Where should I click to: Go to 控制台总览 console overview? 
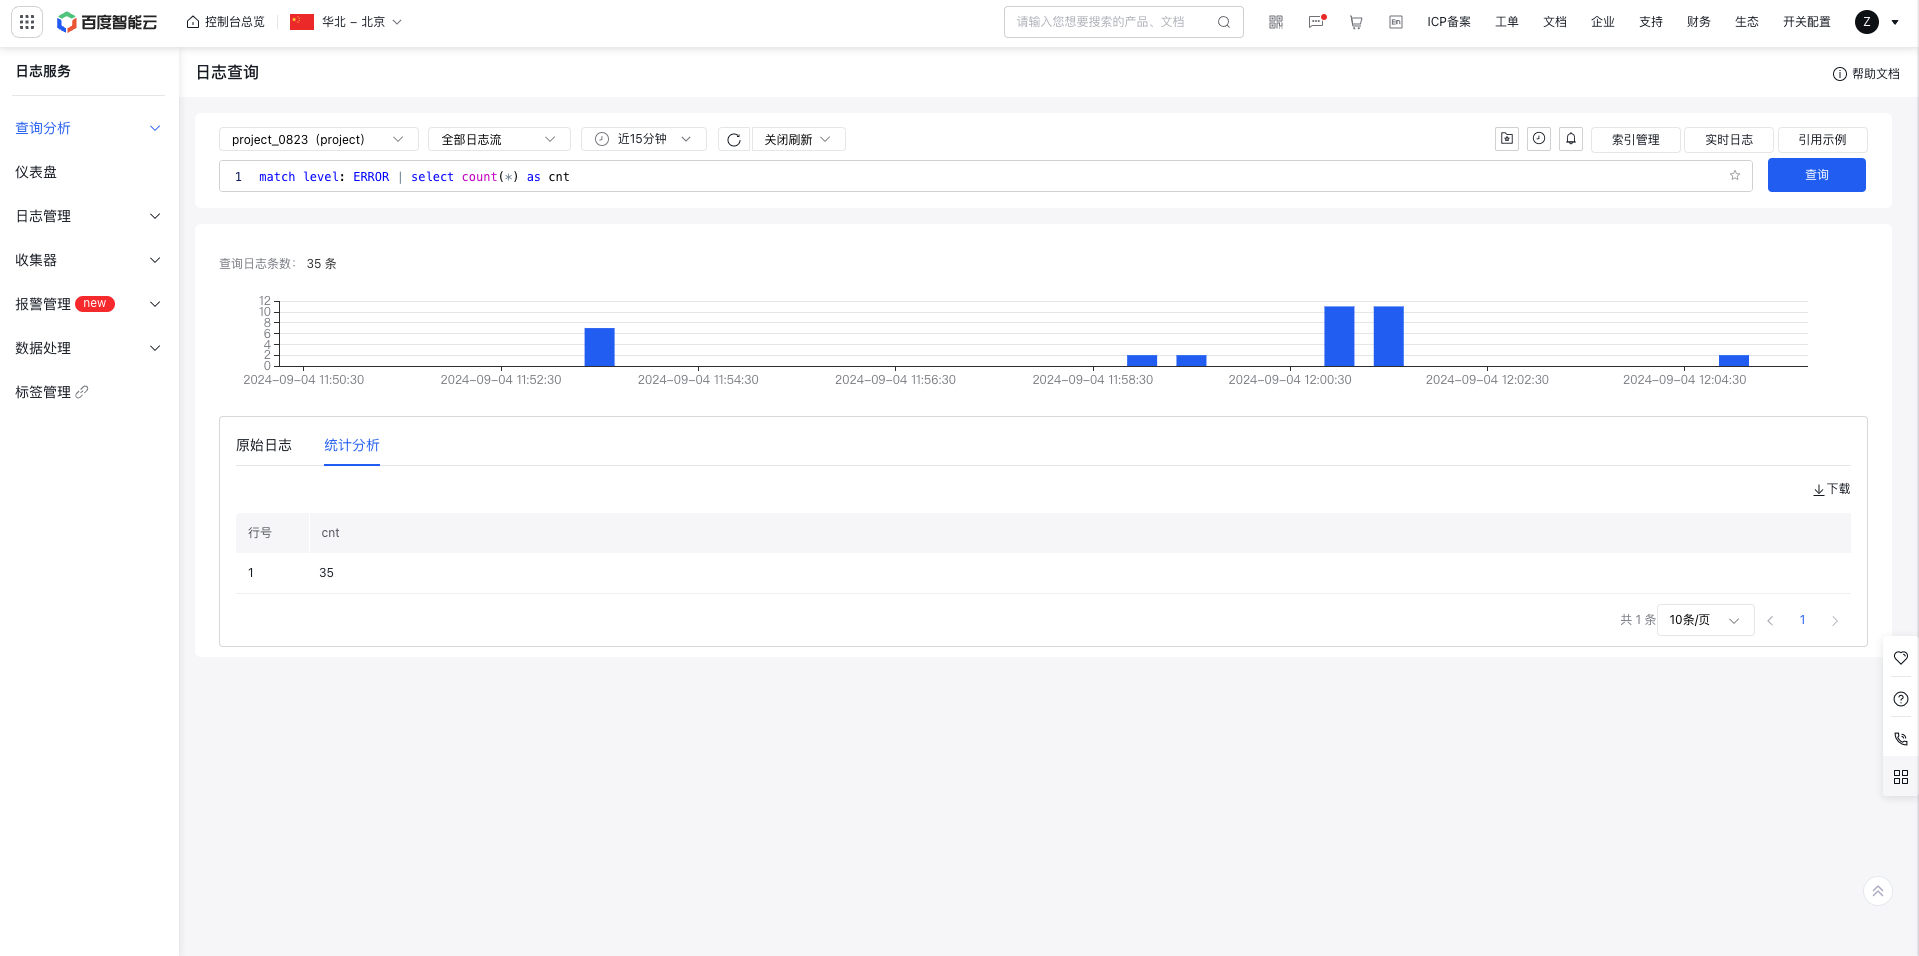(226, 22)
